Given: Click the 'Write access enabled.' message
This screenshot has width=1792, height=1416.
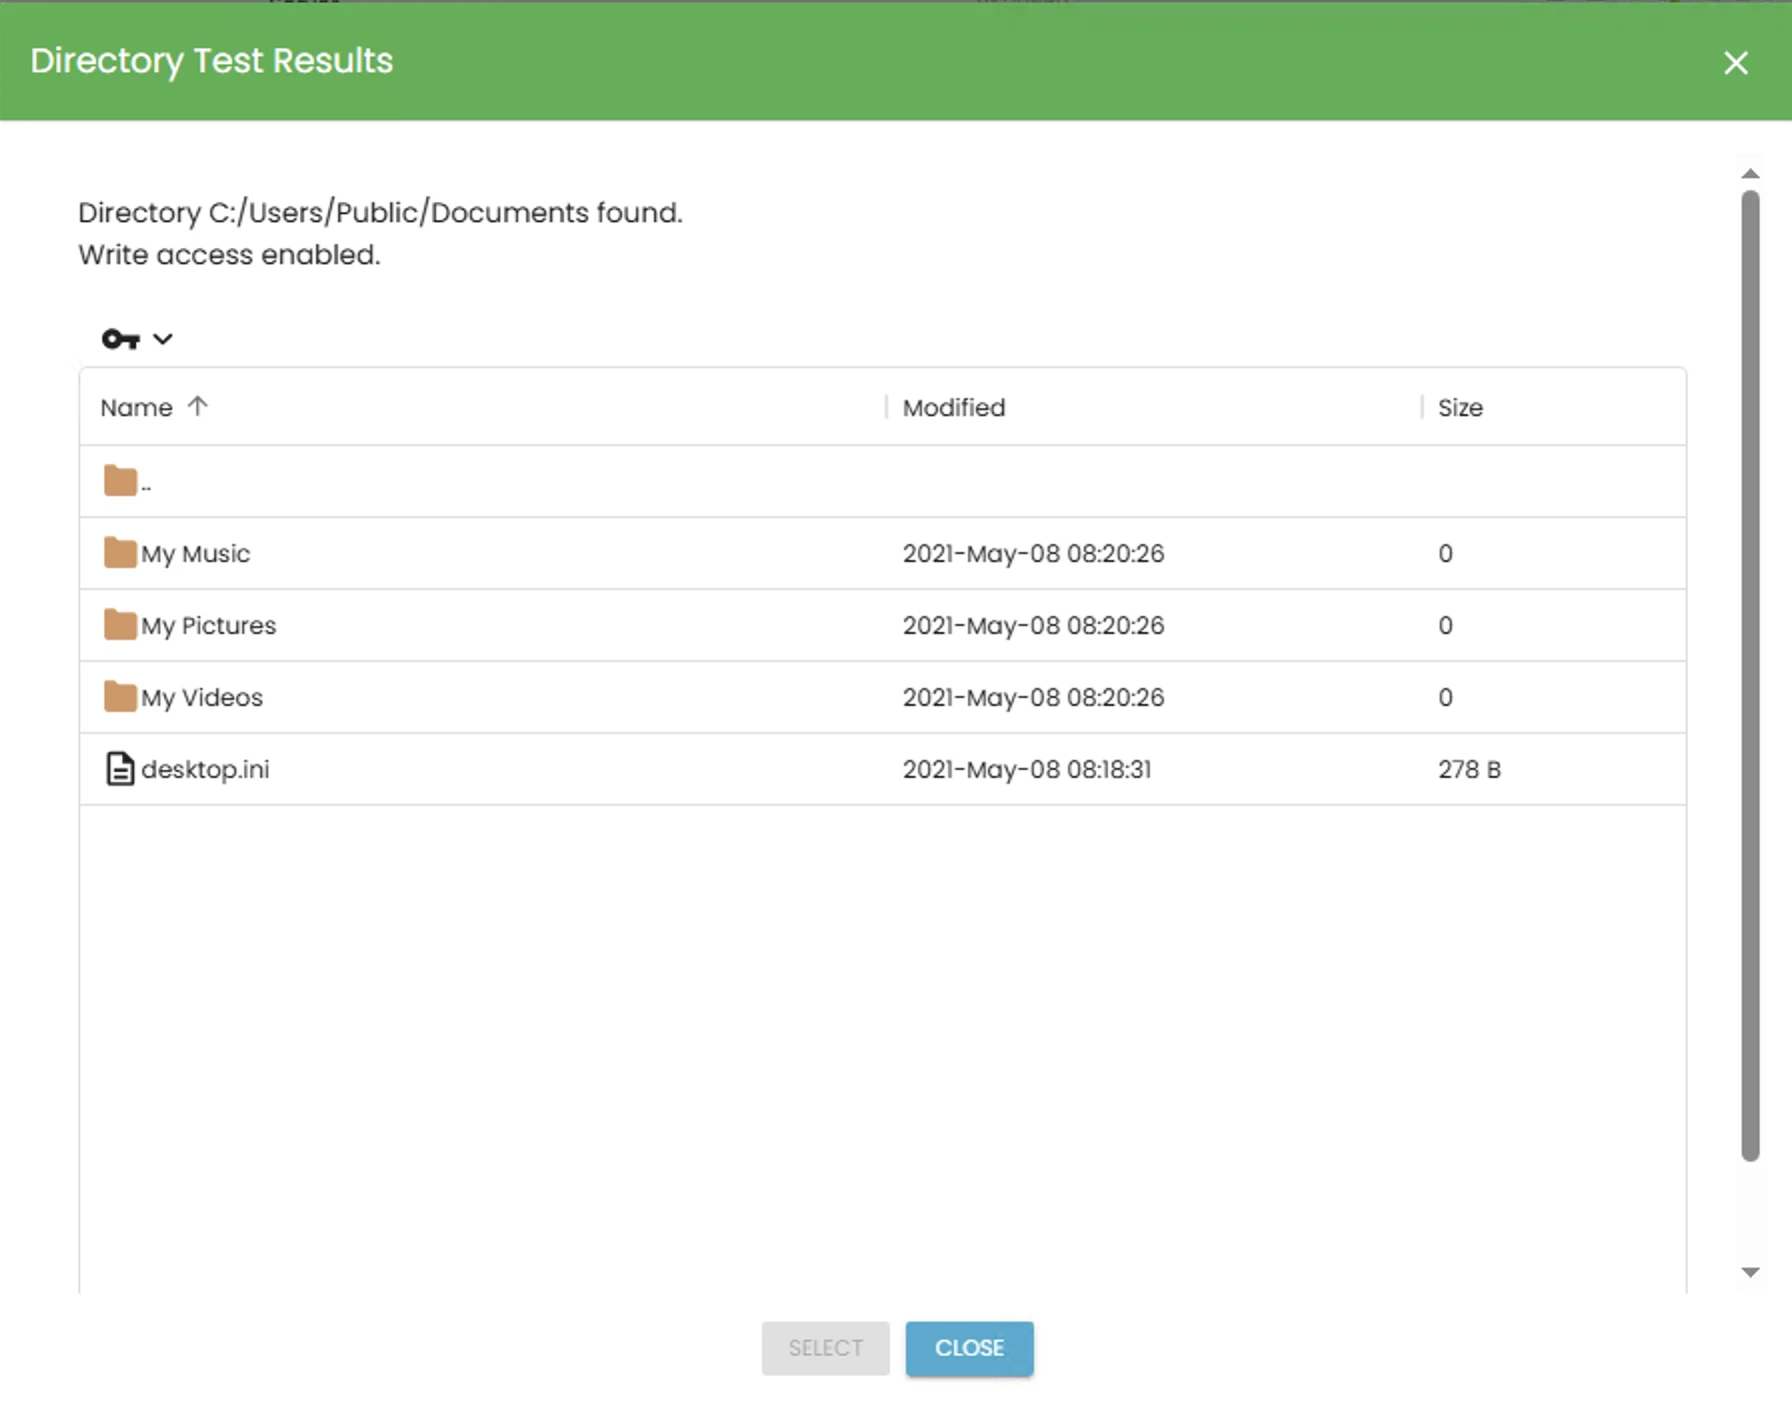Looking at the screenshot, I should coord(229,255).
